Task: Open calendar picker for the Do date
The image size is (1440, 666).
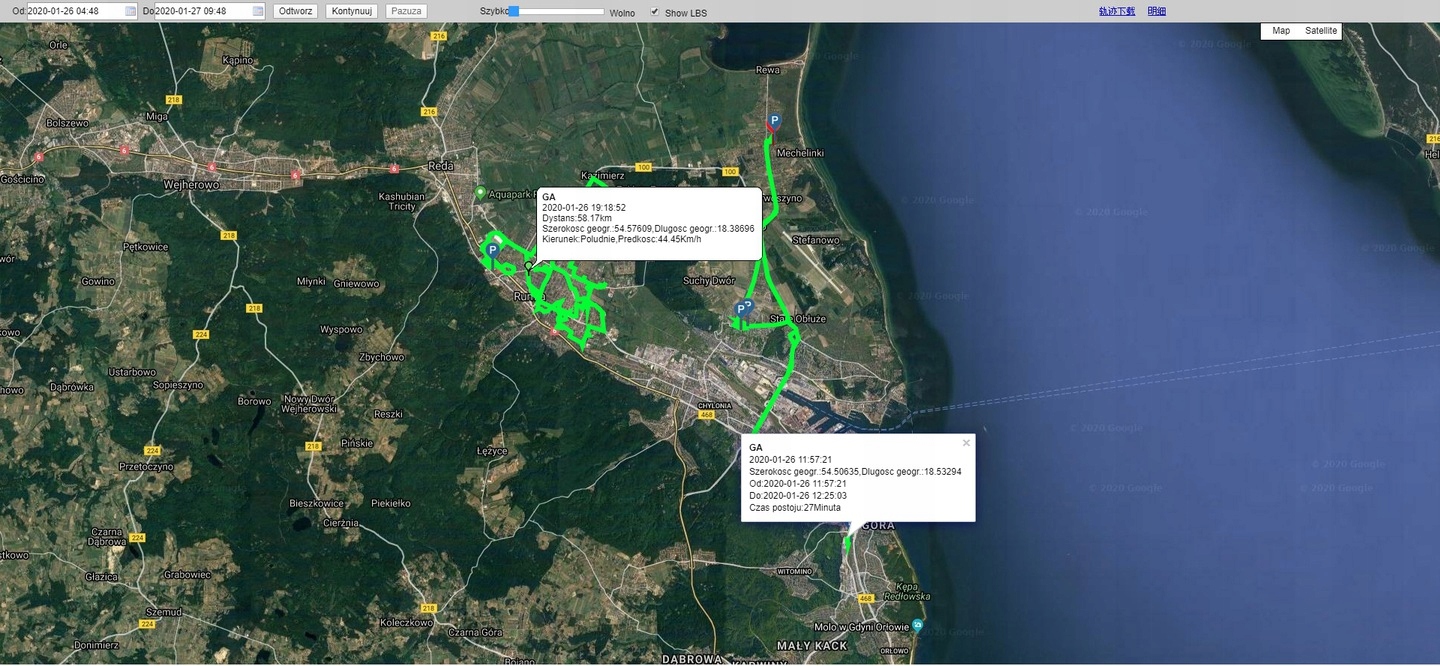Action: tap(258, 11)
